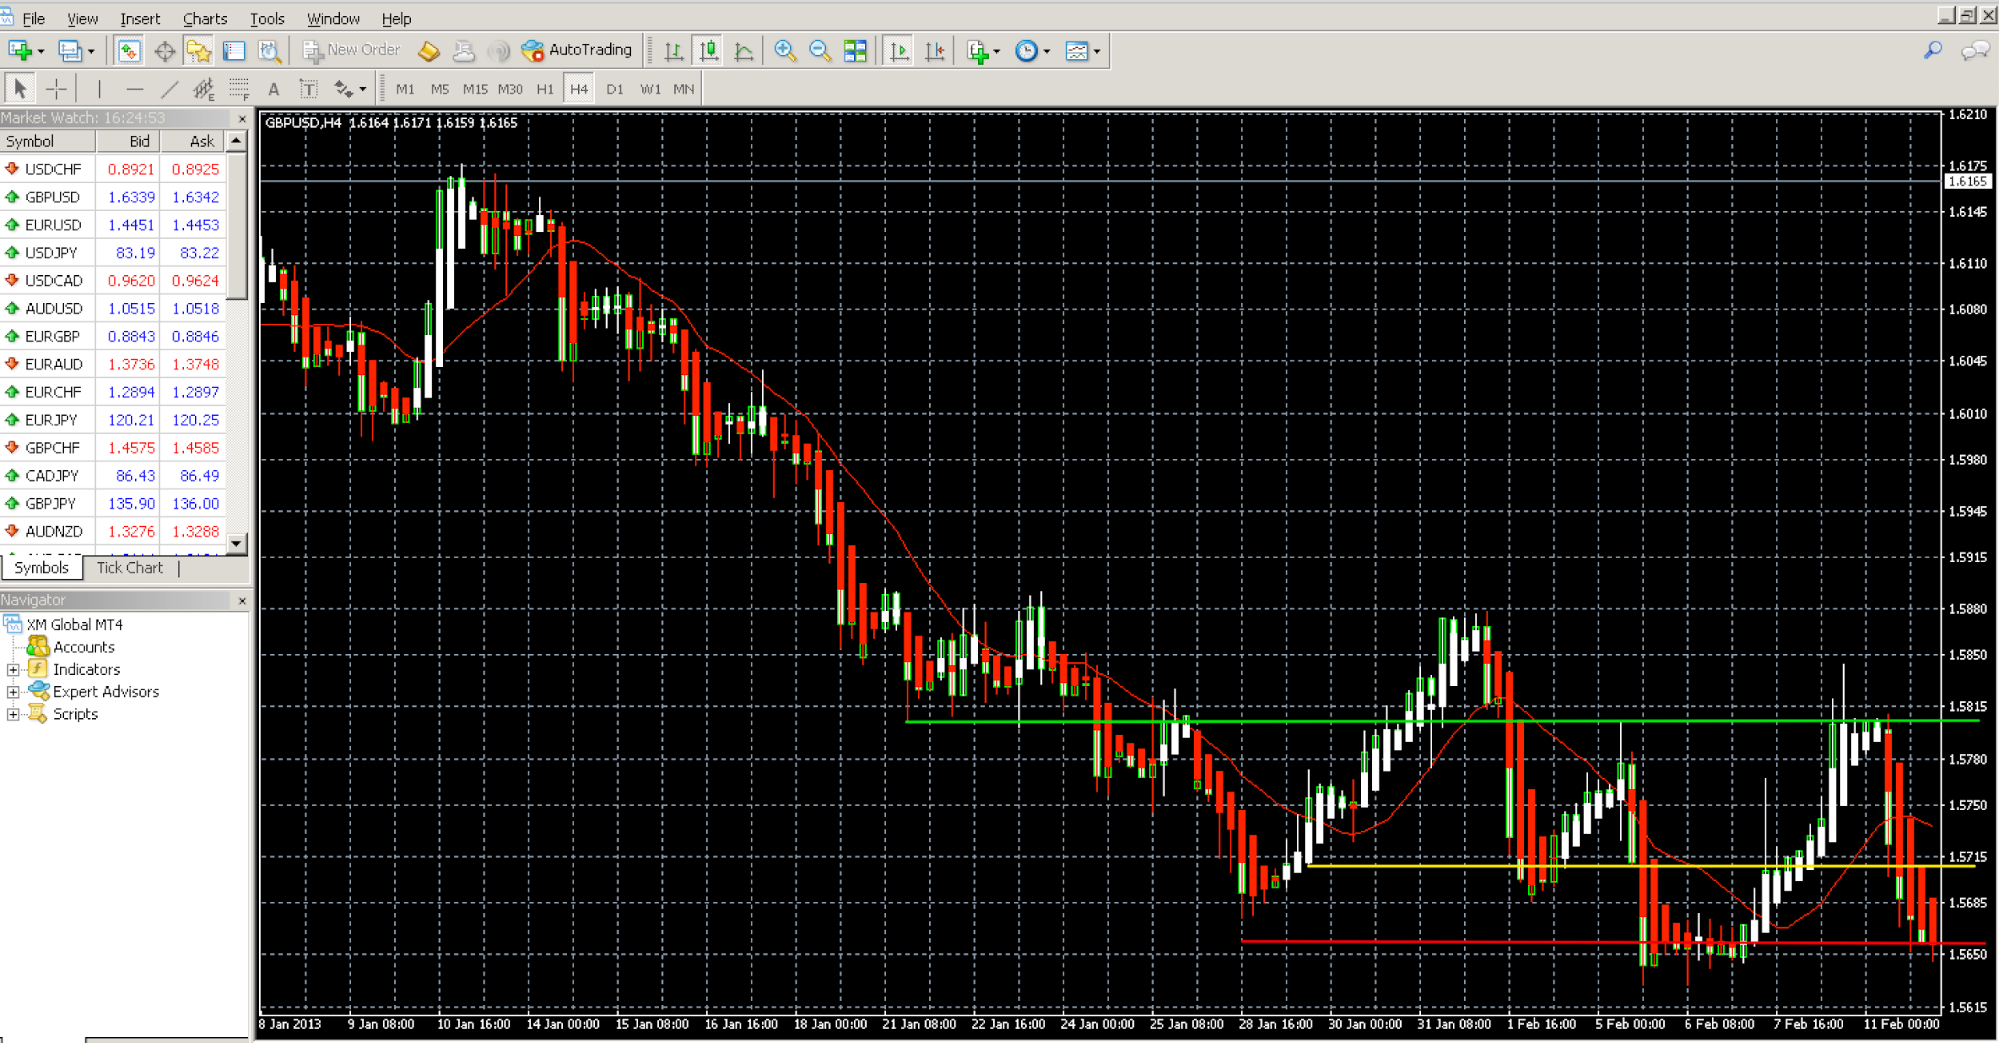Toggle chart shift on
This screenshot has height=1043, width=1999.
934,49
